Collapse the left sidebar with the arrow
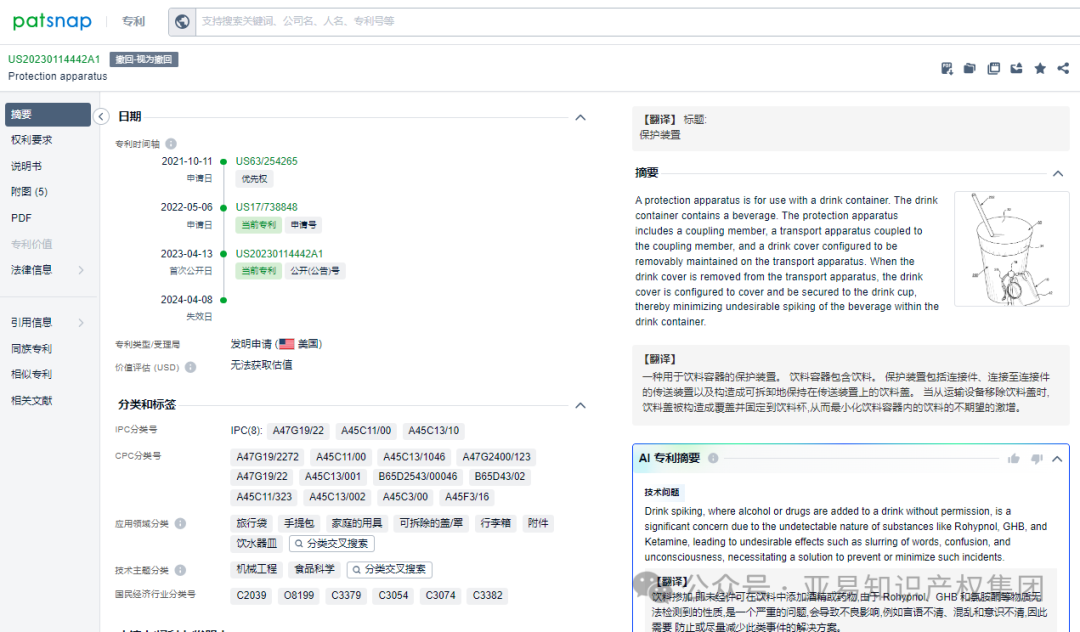The height and width of the screenshot is (632, 1080). point(101,116)
